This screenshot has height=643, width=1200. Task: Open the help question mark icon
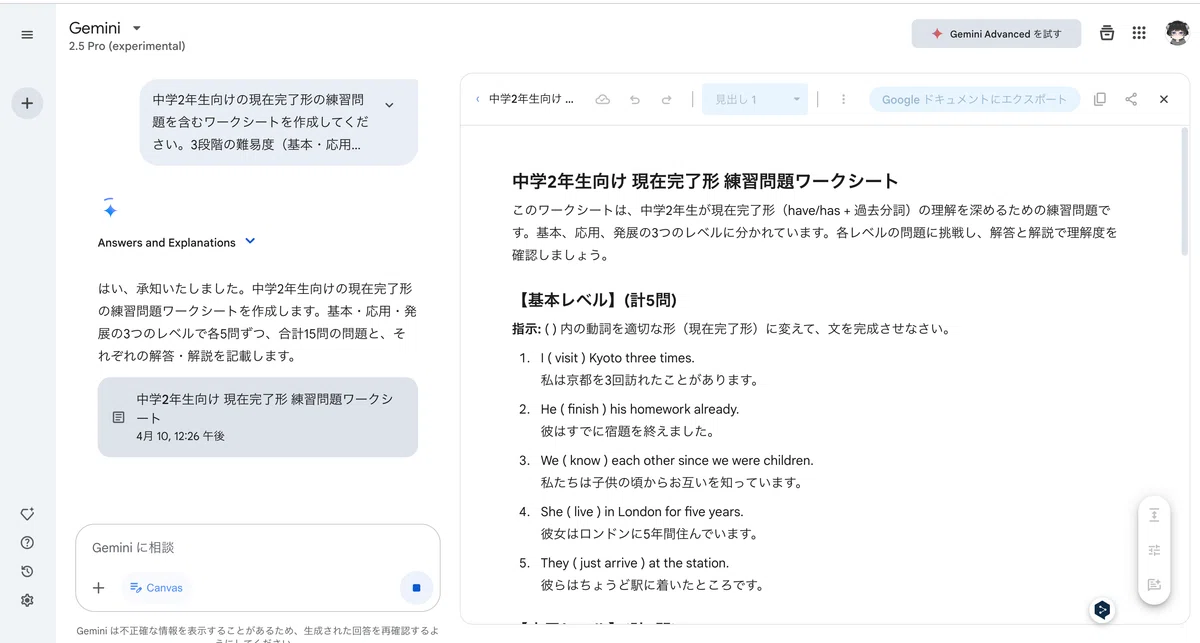coord(27,543)
